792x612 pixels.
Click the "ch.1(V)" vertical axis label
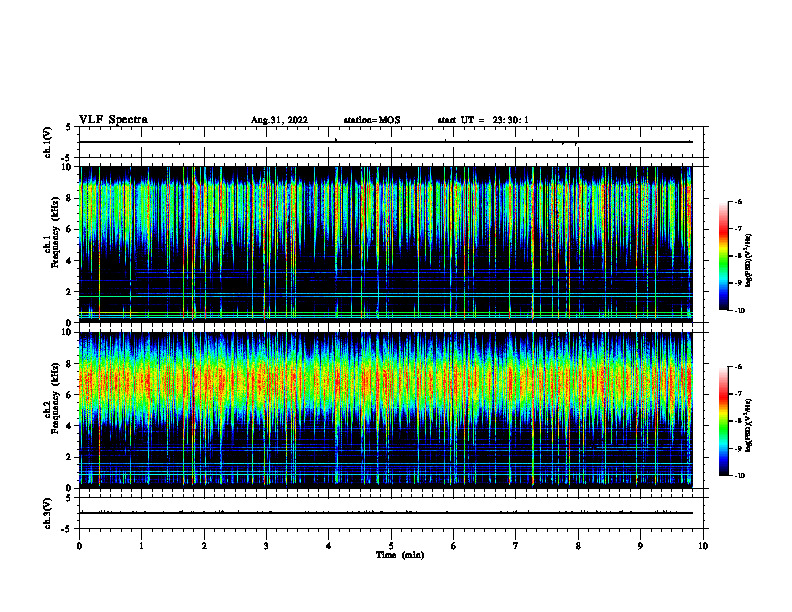(x=48, y=142)
